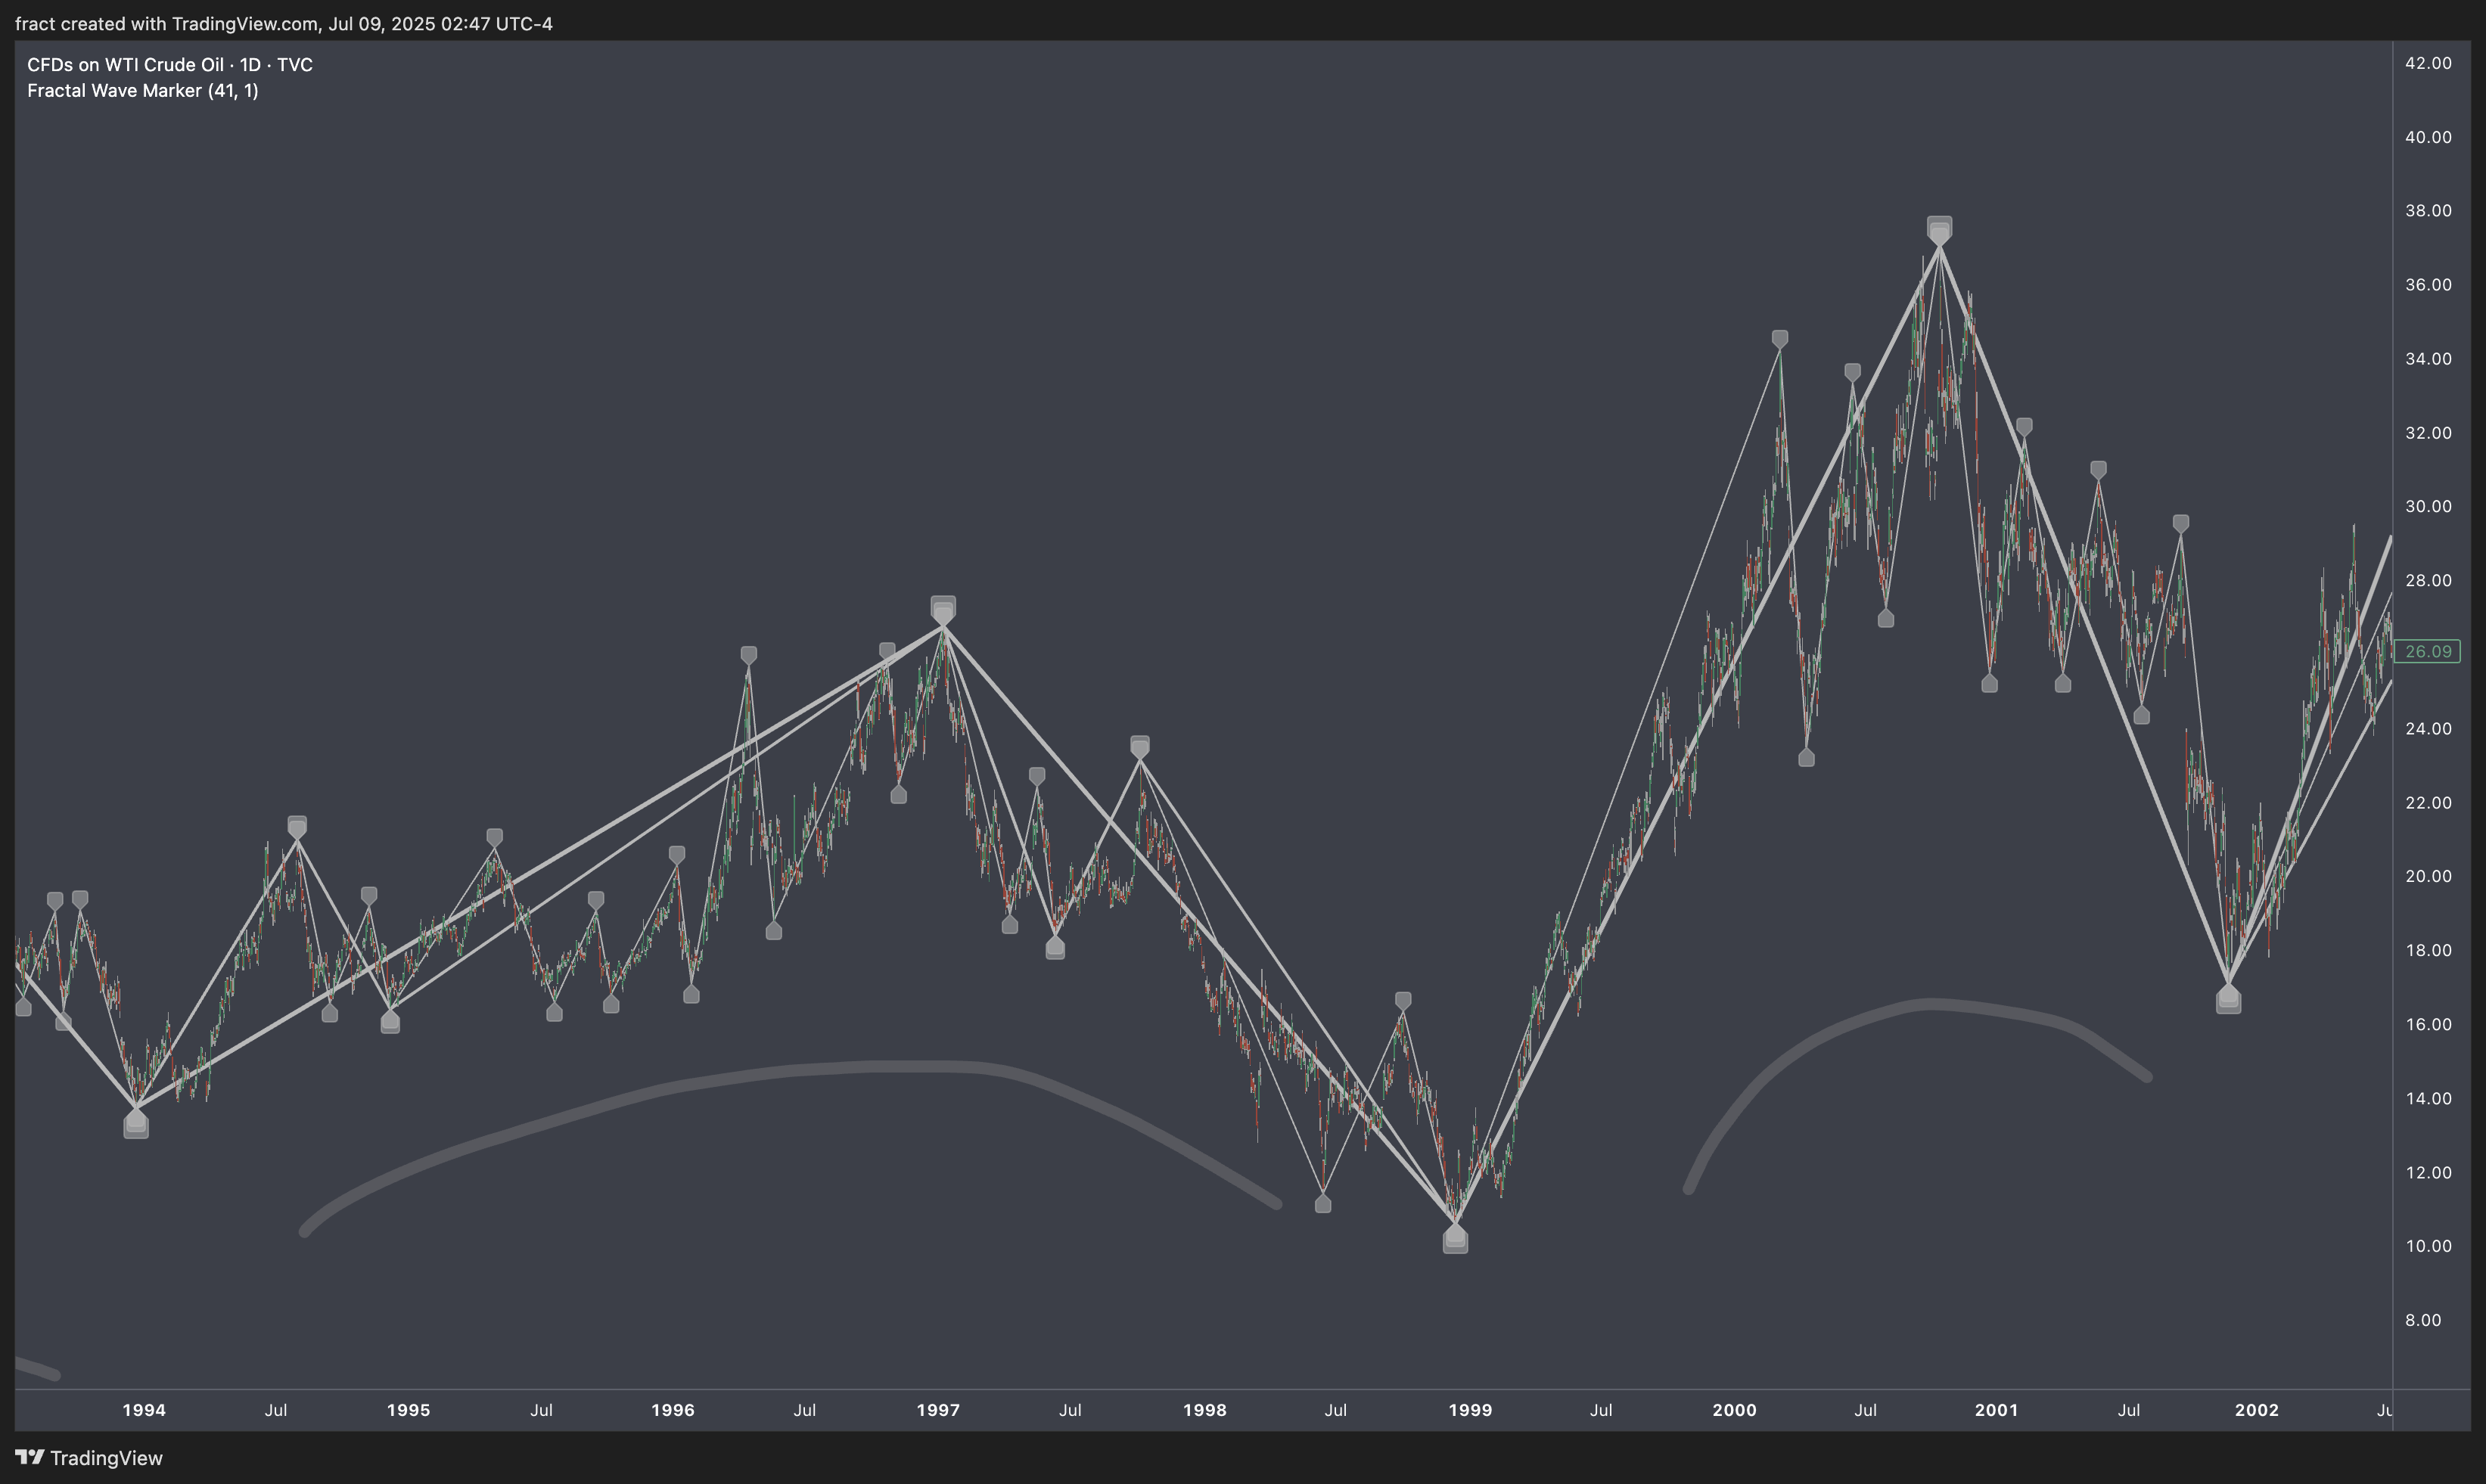Image resolution: width=2486 pixels, height=1484 pixels.
Task: Click the 1995 year label on time axis
Action: click(408, 1410)
